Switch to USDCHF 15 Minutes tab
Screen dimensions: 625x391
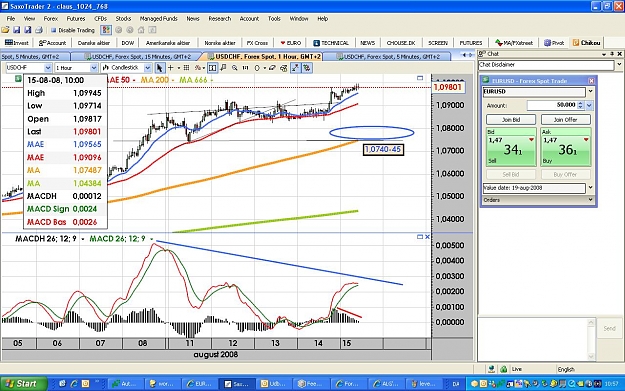138,57
